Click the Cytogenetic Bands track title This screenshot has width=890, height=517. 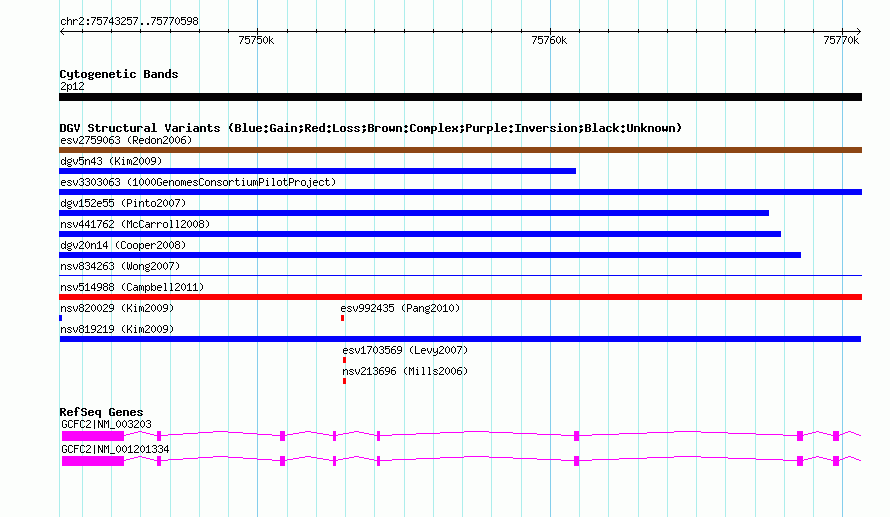tap(119, 74)
